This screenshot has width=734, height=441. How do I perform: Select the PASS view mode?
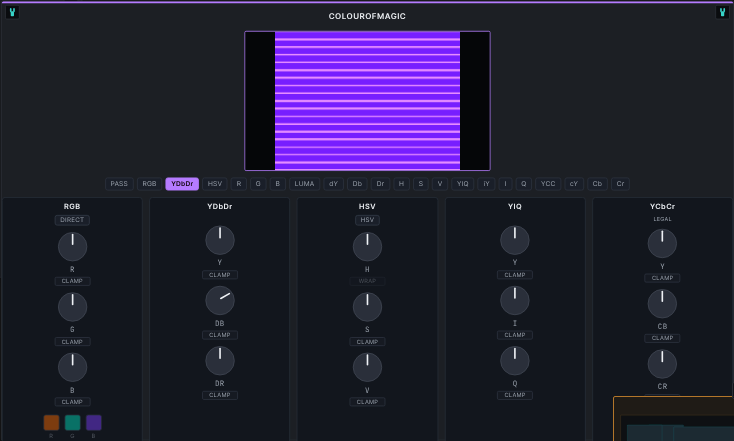119,184
